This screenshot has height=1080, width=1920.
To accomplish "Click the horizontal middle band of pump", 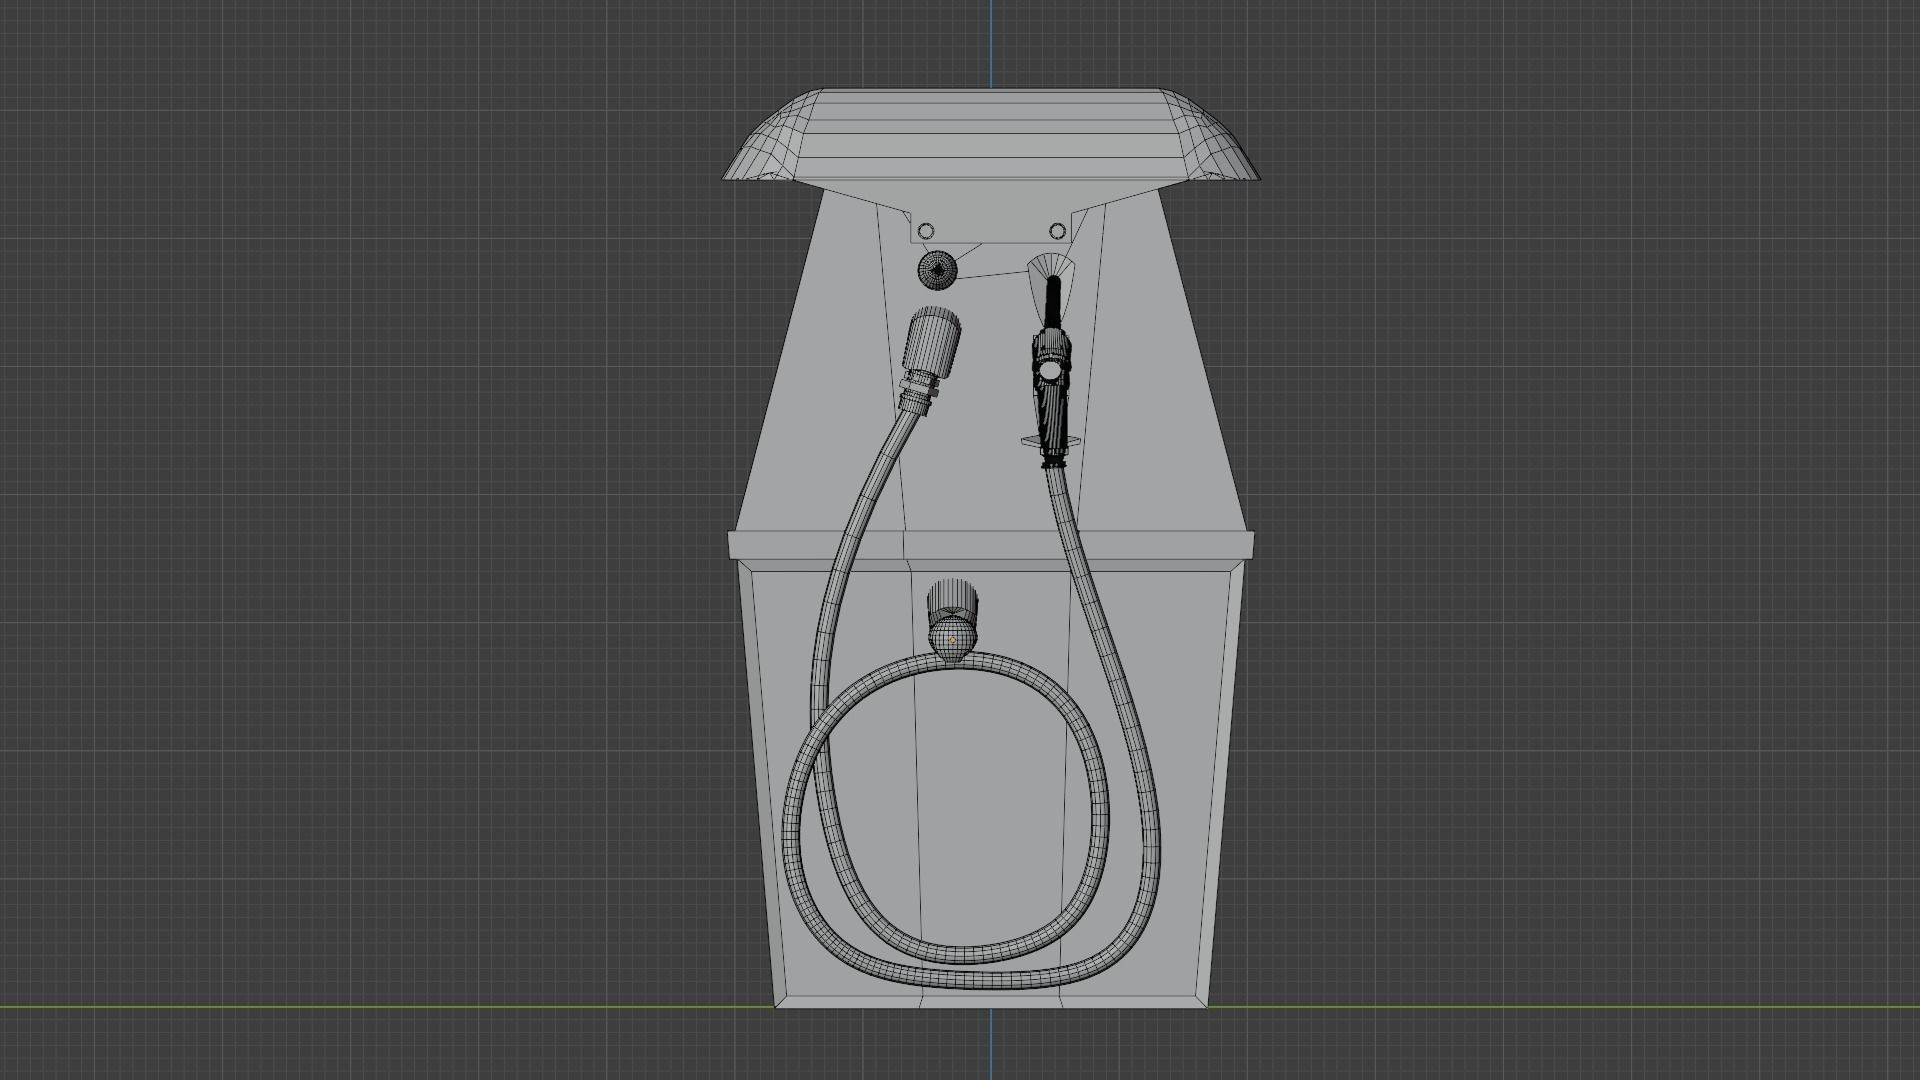I will (991, 546).
